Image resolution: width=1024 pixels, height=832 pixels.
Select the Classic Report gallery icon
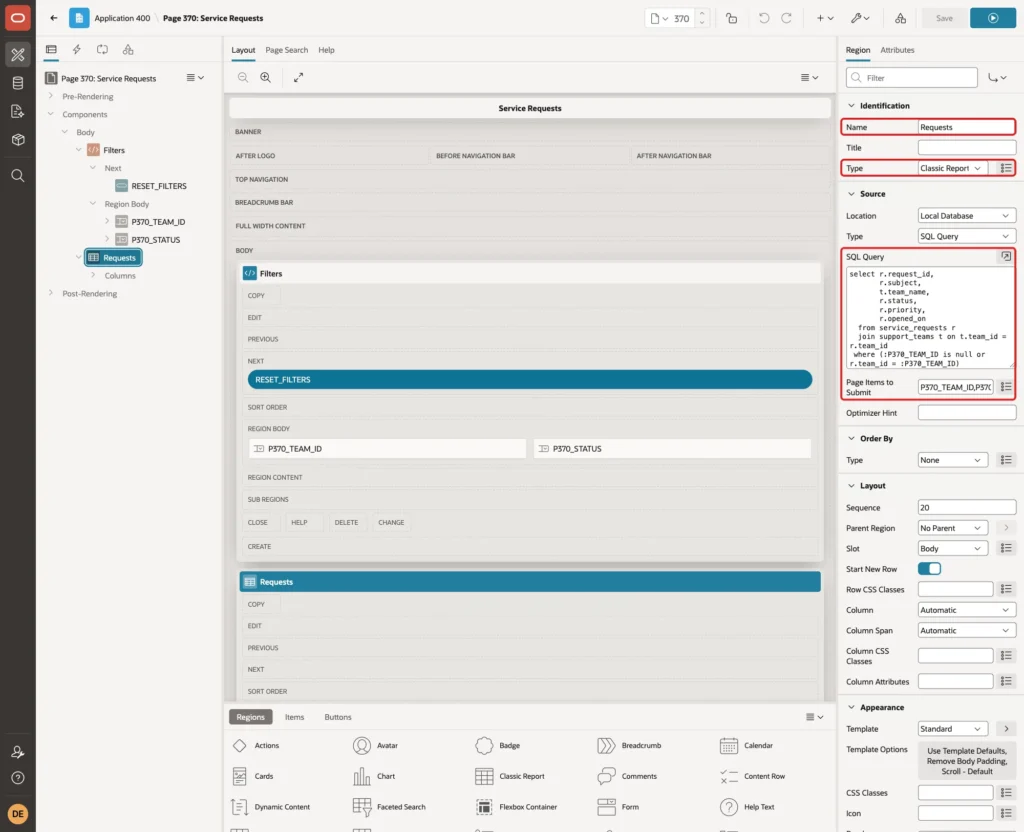[x=484, y=776]
